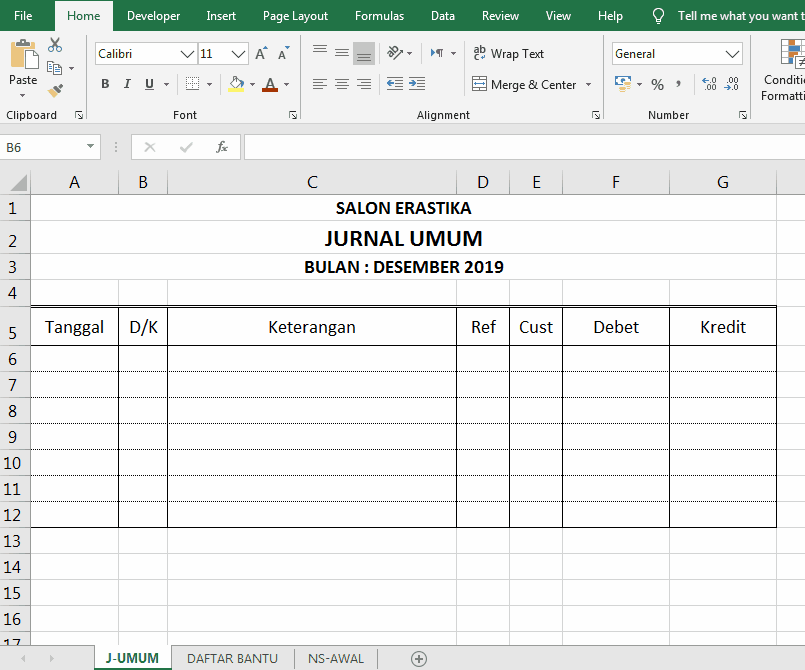Image resolution: width=805 pixels, height=670 pixels.
Task: Open the Font settings dialog launcher
Action: [x=293, y=115]
